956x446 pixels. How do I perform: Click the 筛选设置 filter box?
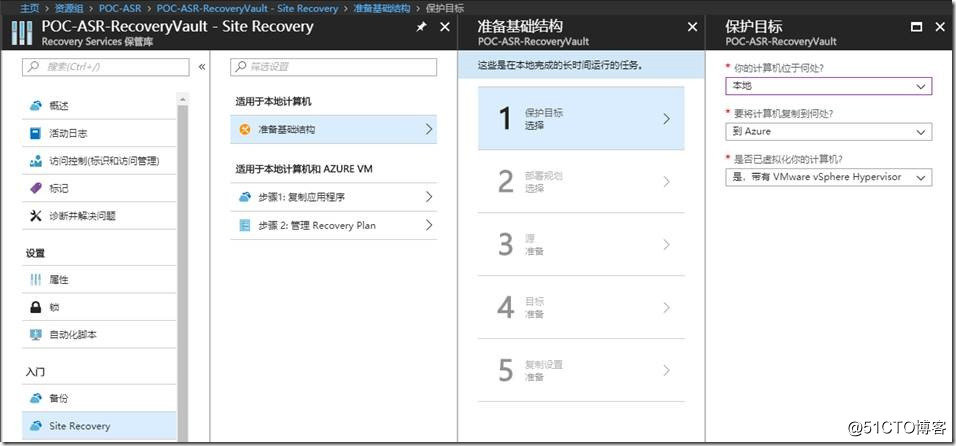(x=334, y=67)
